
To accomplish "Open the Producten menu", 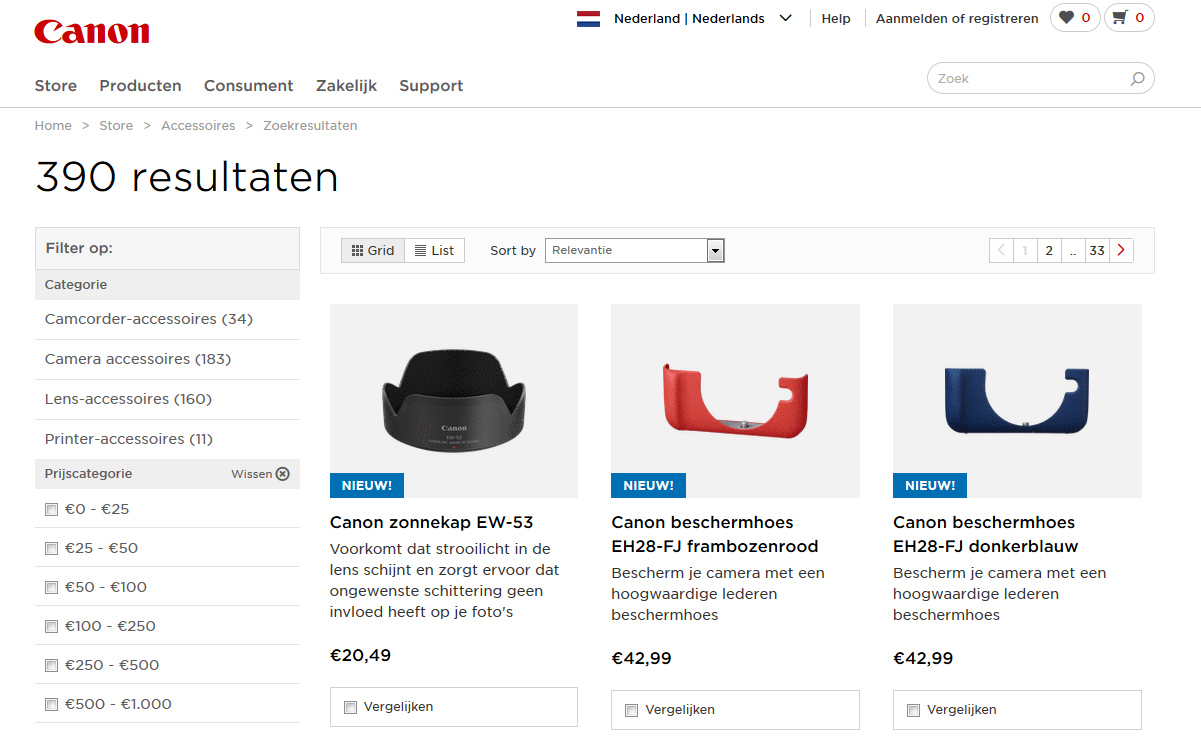I will click(x=140, y=86).
